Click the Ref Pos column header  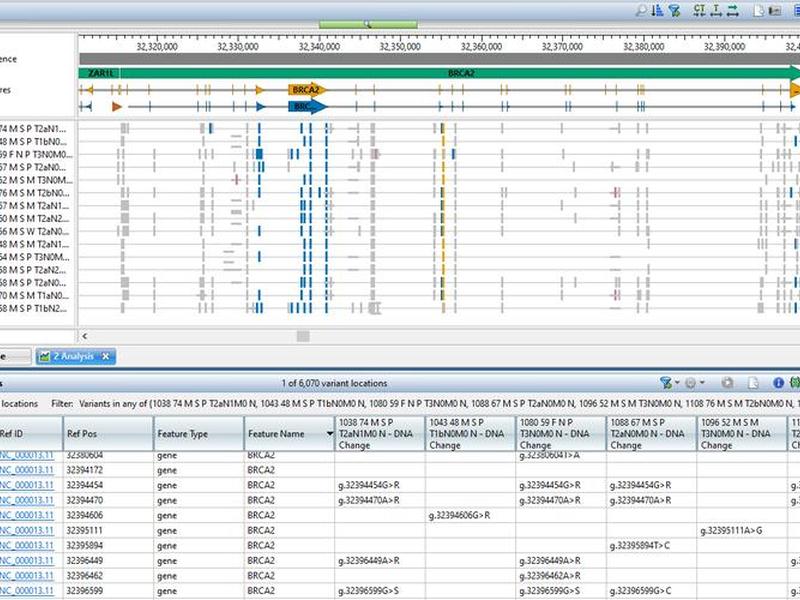click(108, 434)
